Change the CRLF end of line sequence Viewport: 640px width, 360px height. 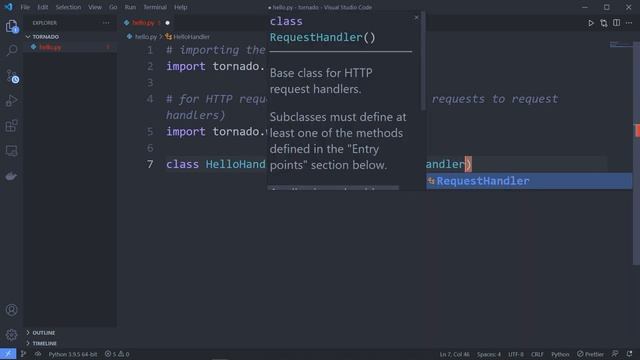pos(537,354)
